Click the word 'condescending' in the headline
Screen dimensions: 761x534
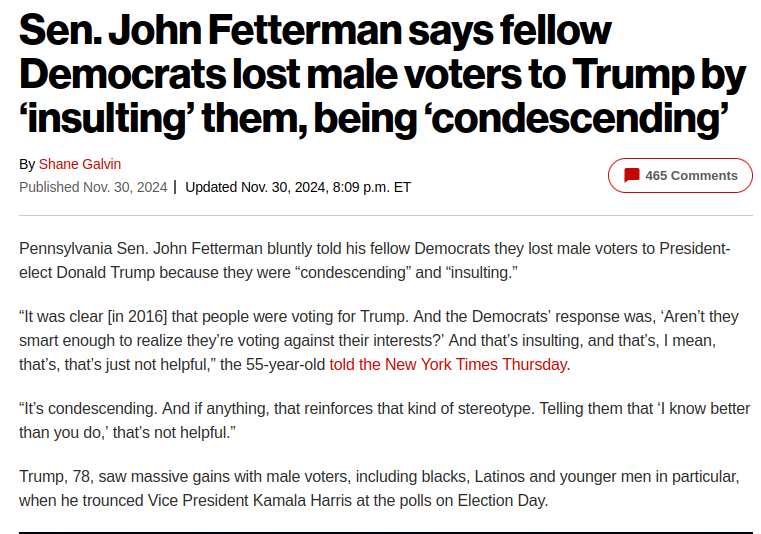(x=577, y=118)
